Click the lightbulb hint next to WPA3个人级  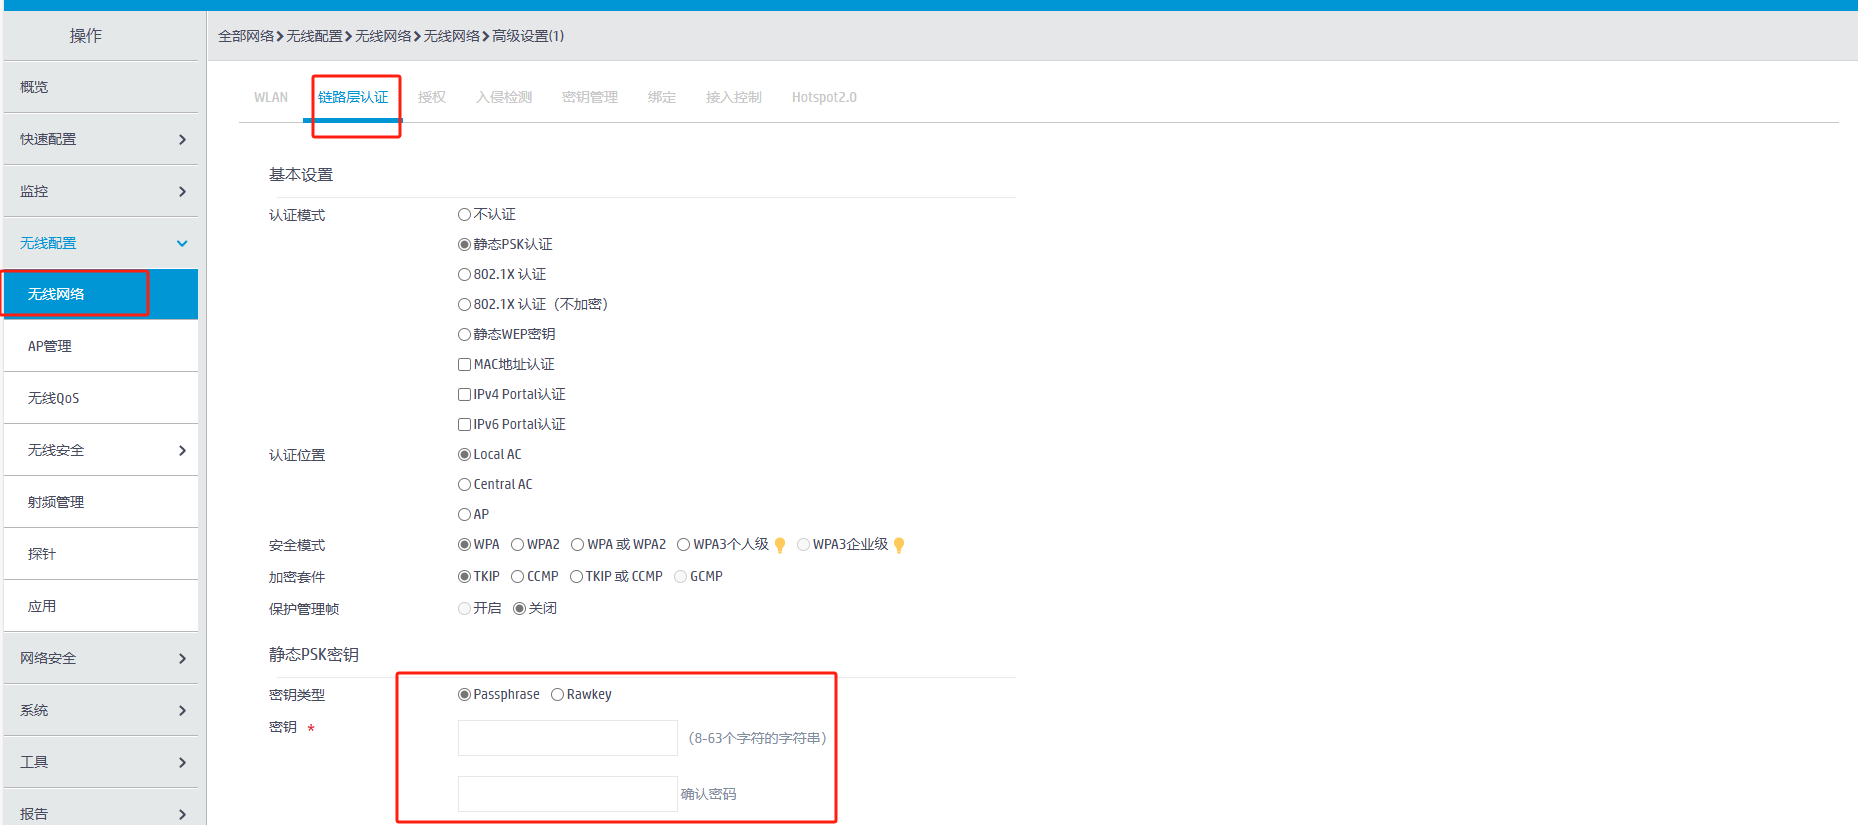(780, 545)
